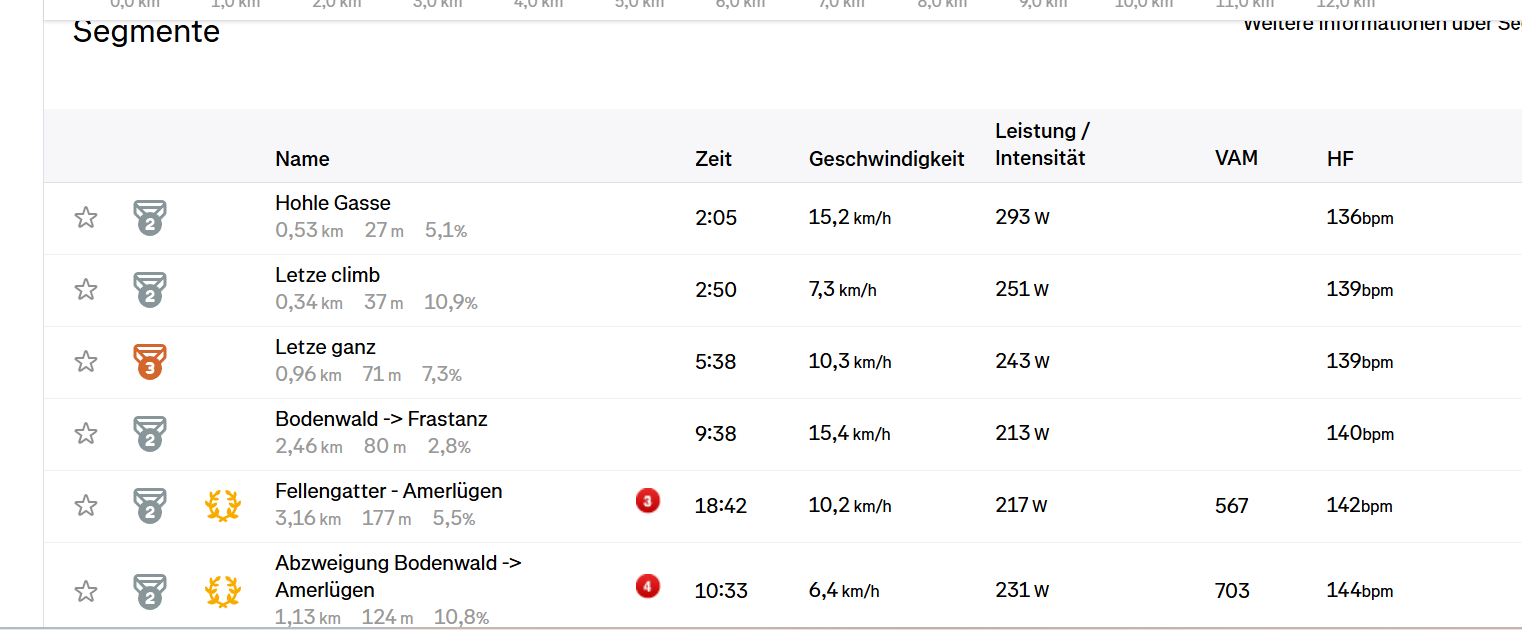Sort segments by Zeit column header

[x=713, y=159]
